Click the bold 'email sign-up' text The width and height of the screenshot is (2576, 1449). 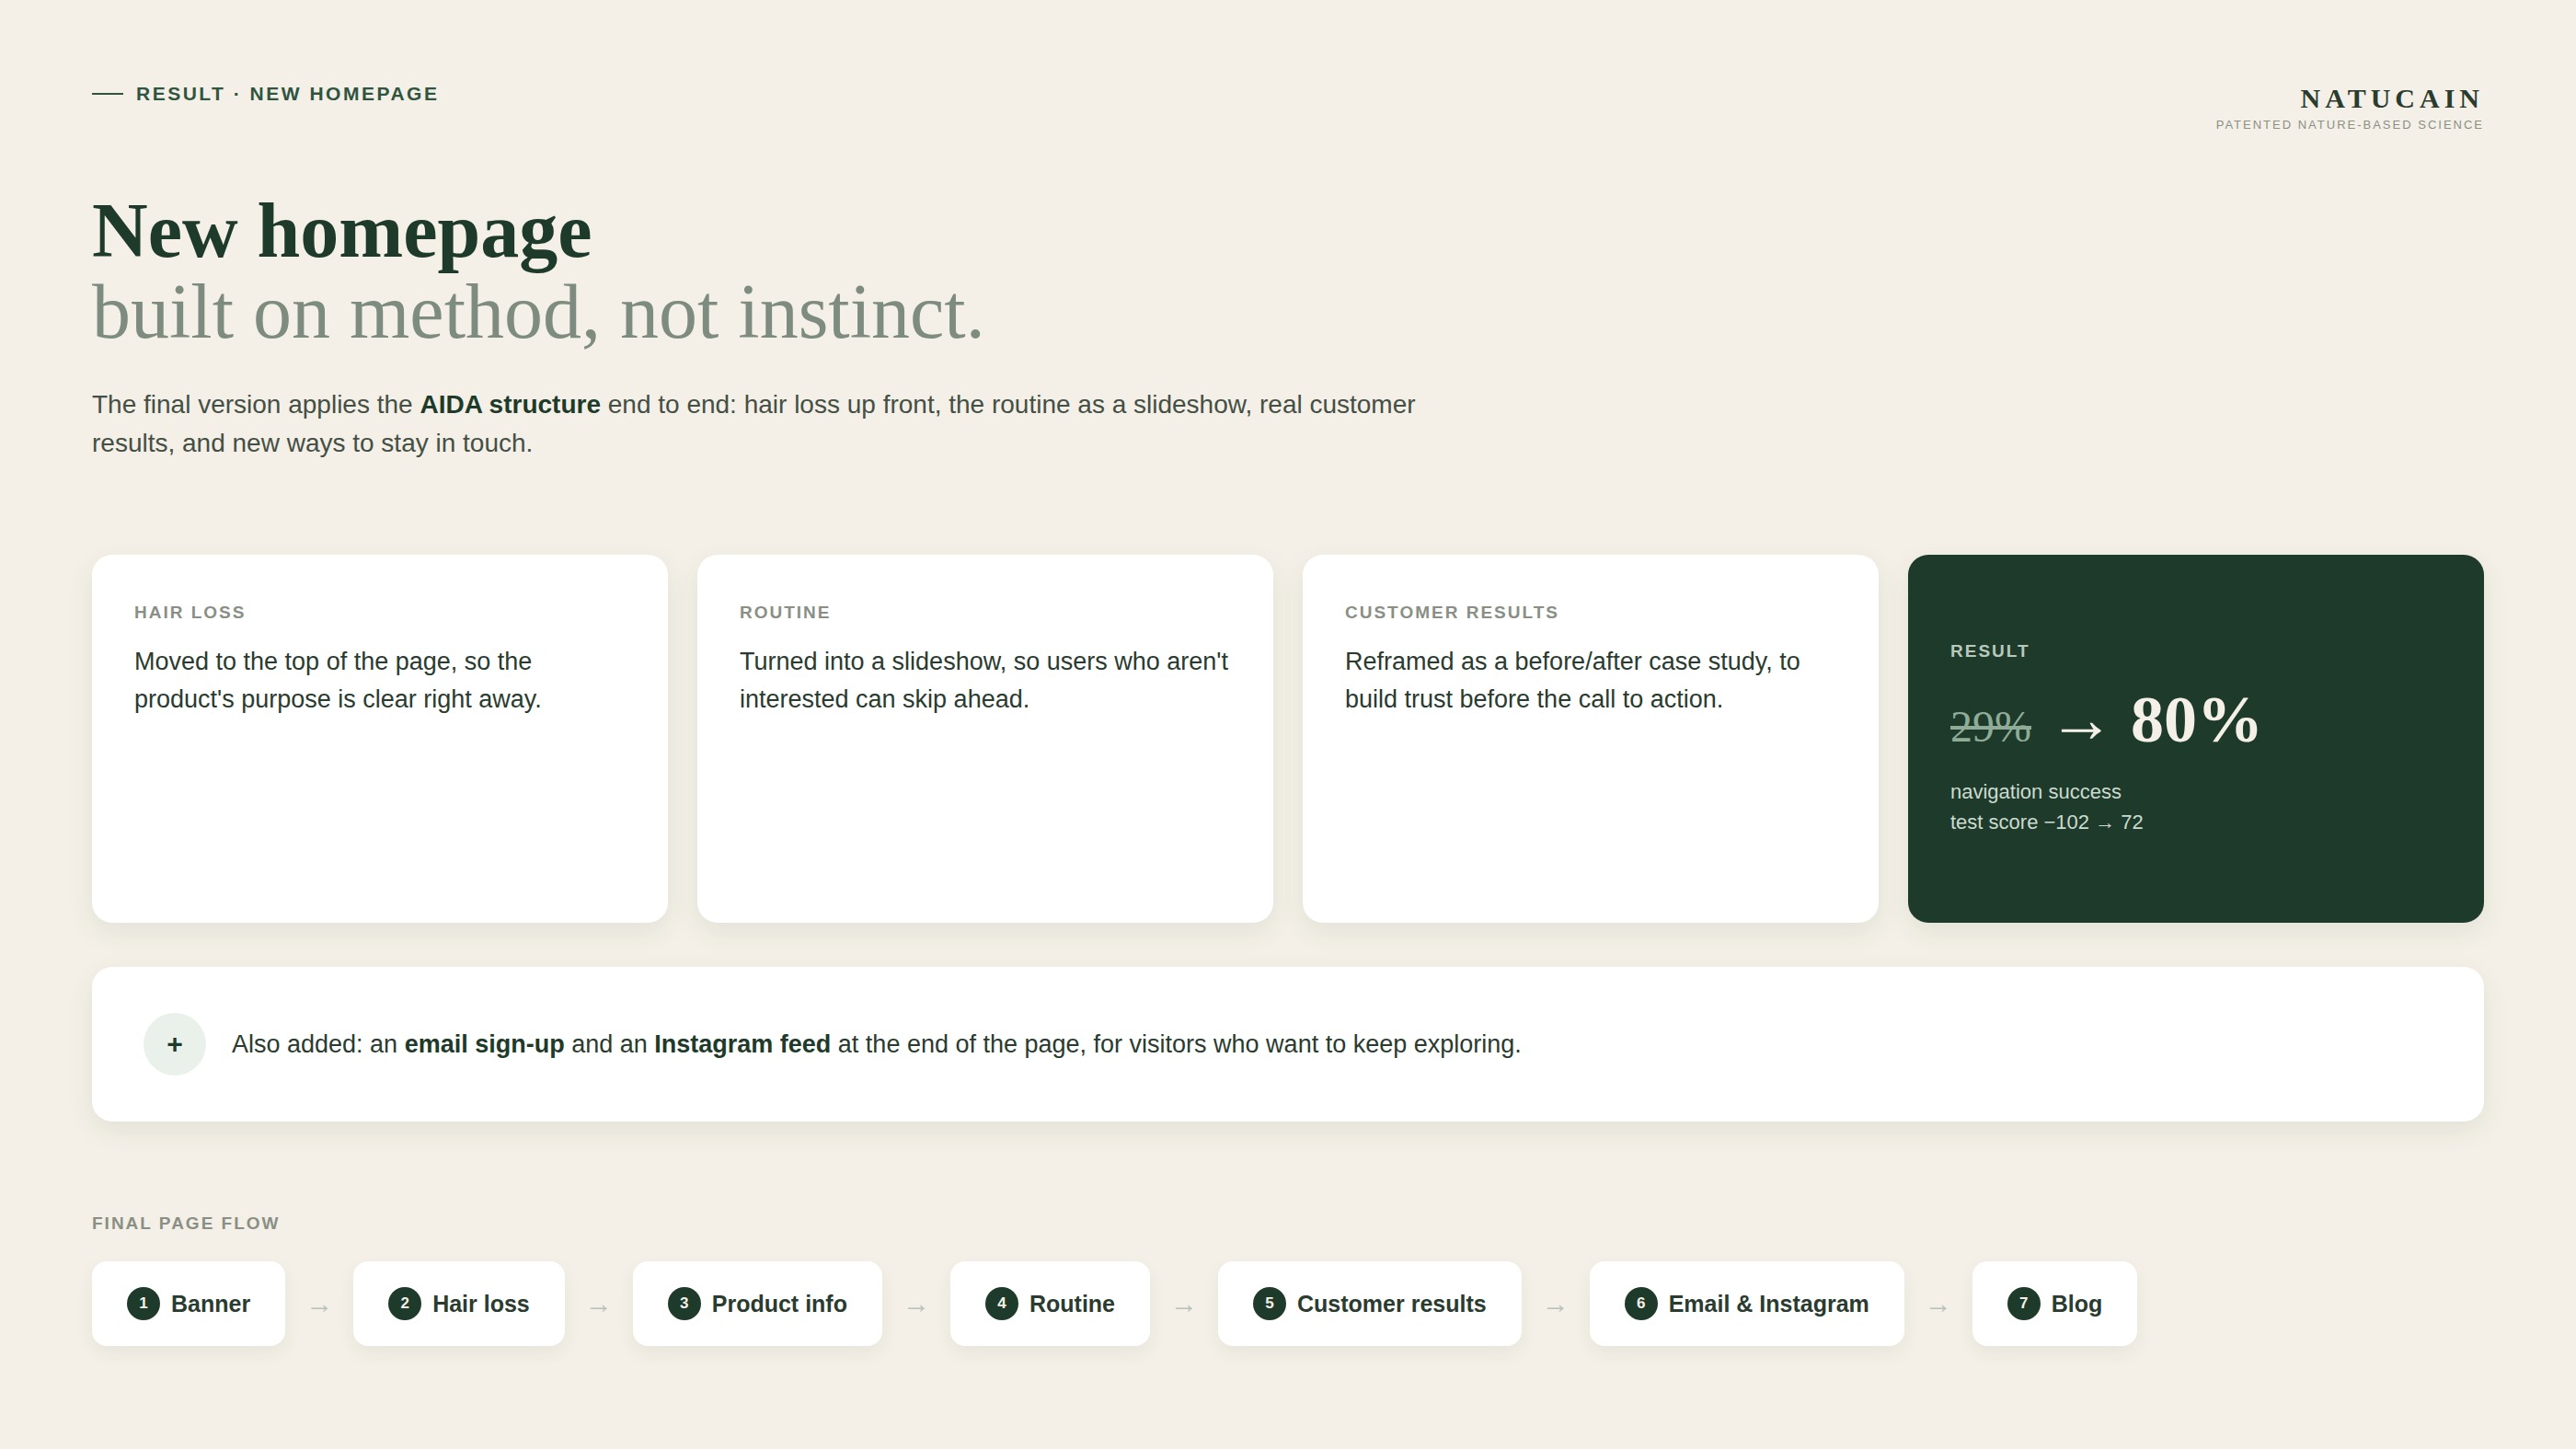click(484, 1044)
